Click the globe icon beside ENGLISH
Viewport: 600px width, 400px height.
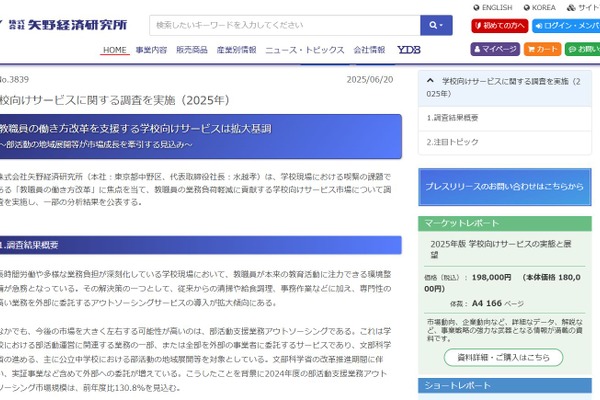(x=476, y=8)
